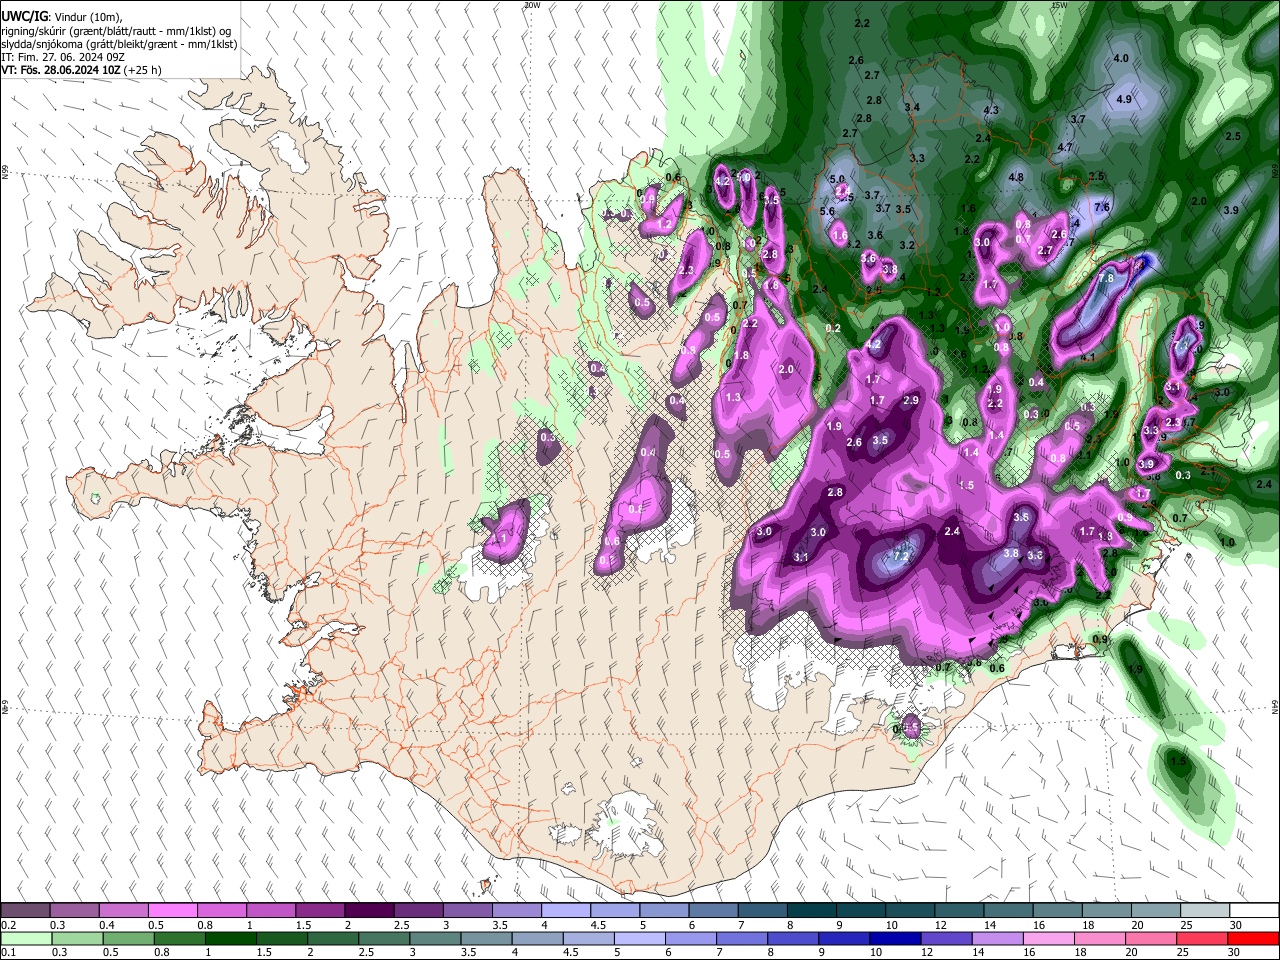The width and height of the screenshot is (1280, 960).
Task: Click the dark green swatch in the rain legend
Action: pos(231,938)
